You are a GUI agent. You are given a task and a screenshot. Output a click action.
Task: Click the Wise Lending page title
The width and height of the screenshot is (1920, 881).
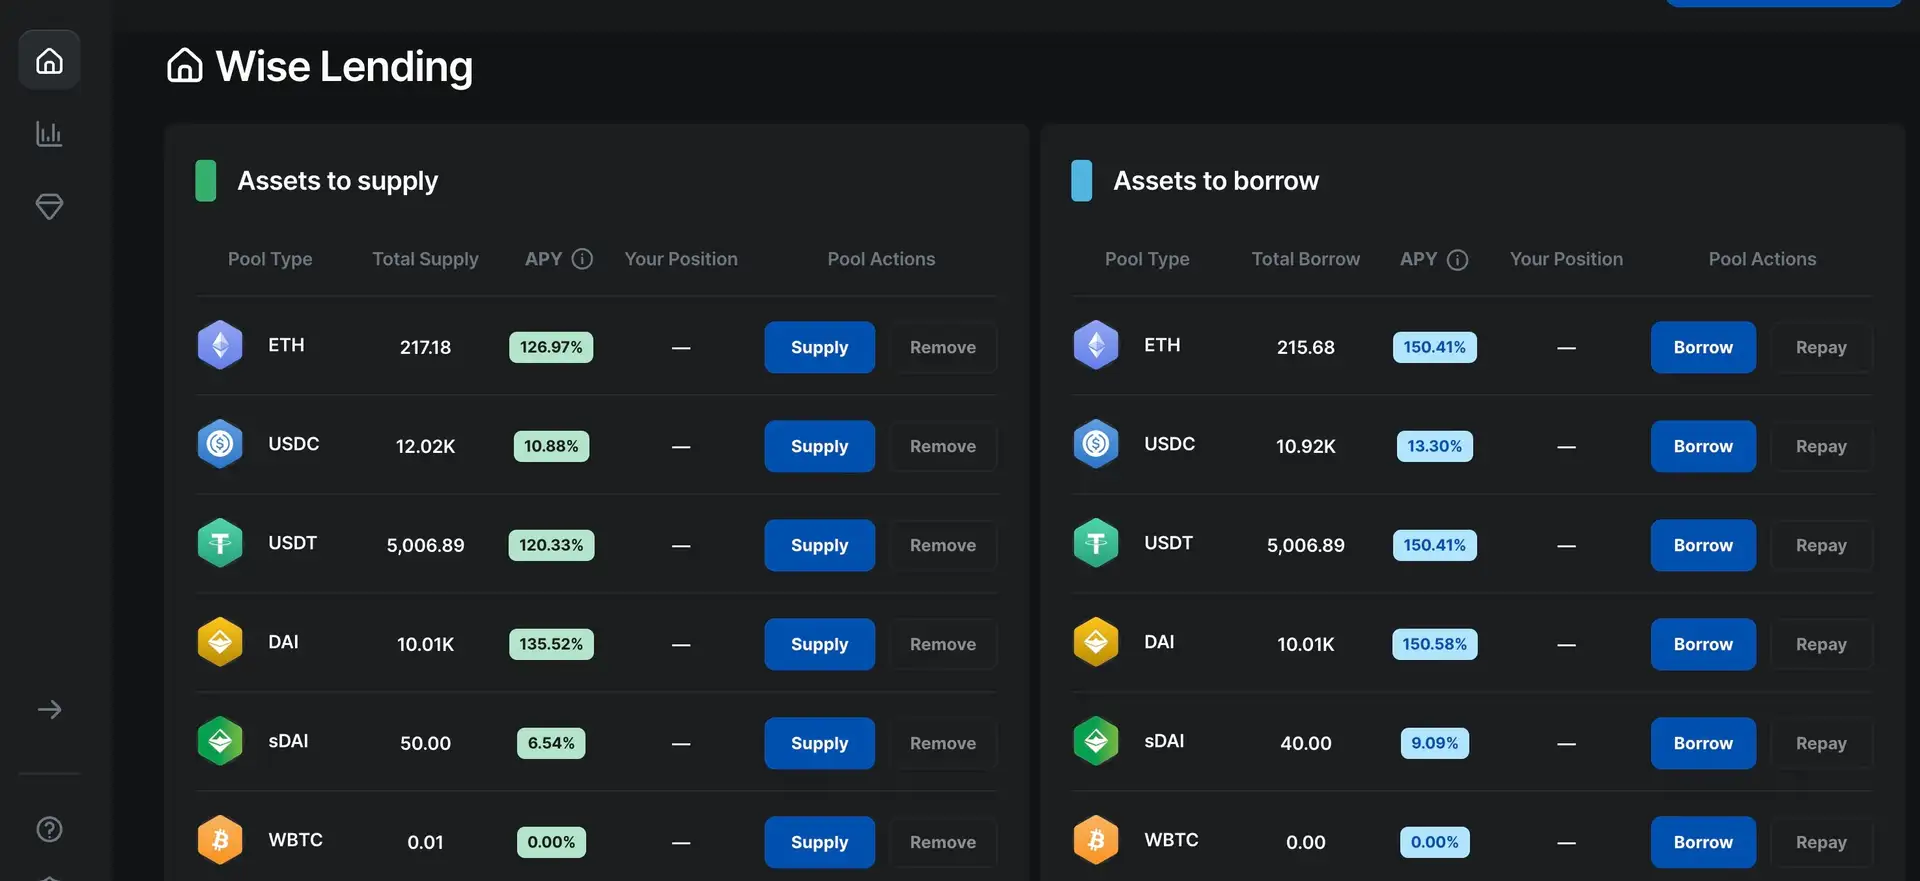click(344, 67)
